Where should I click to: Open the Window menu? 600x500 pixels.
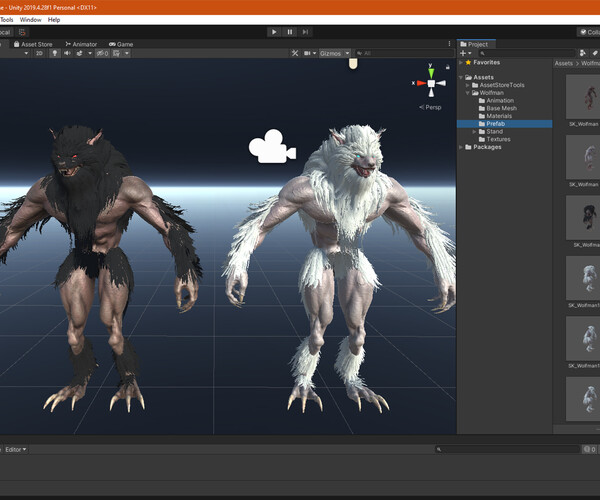pyautogui.click(x=31, y=20)
